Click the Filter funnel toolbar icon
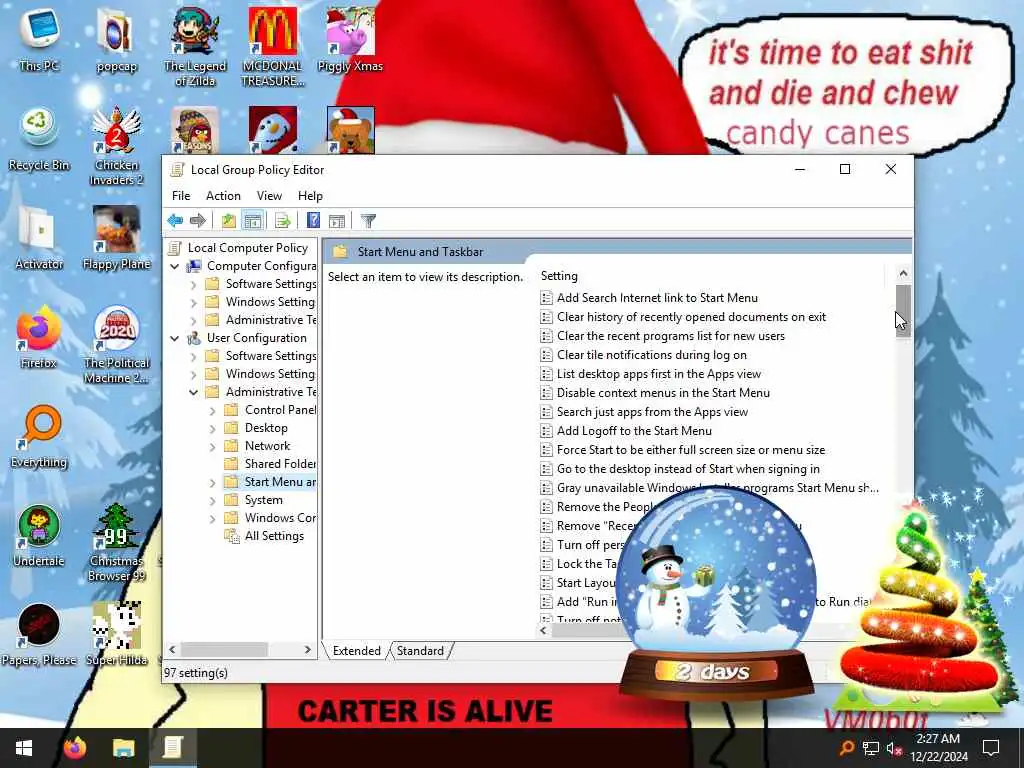Image resolution: width=1024 pixels, height=768 pixels. [368, 221]
